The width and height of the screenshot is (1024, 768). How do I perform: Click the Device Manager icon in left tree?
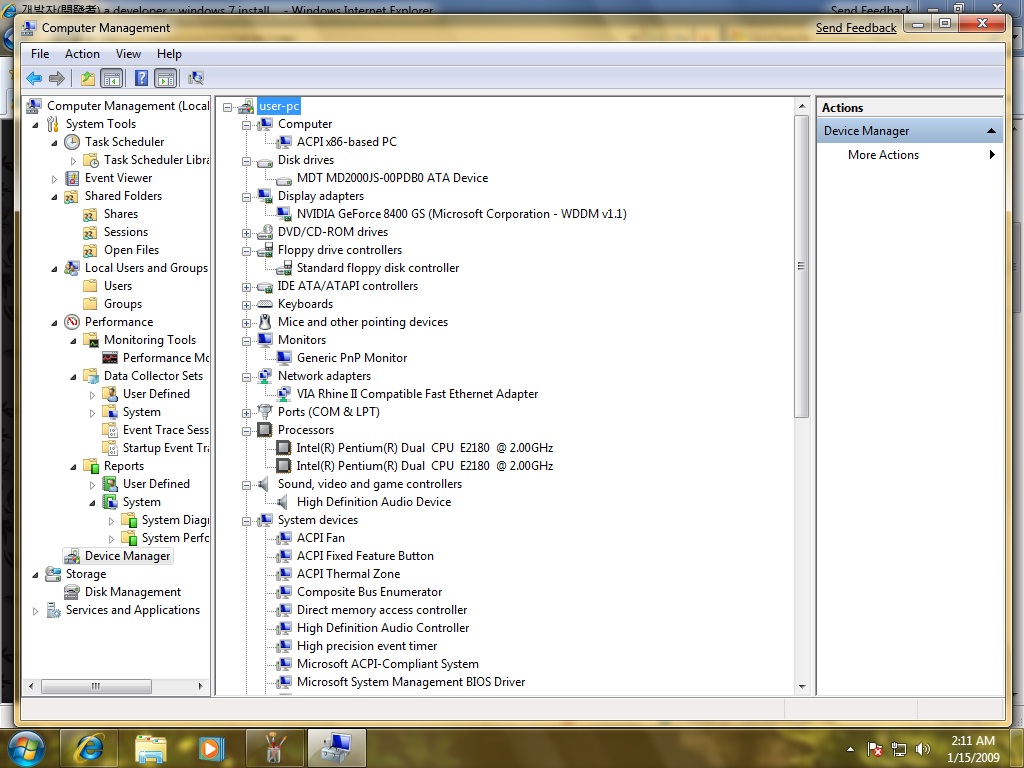pos(72,556)
